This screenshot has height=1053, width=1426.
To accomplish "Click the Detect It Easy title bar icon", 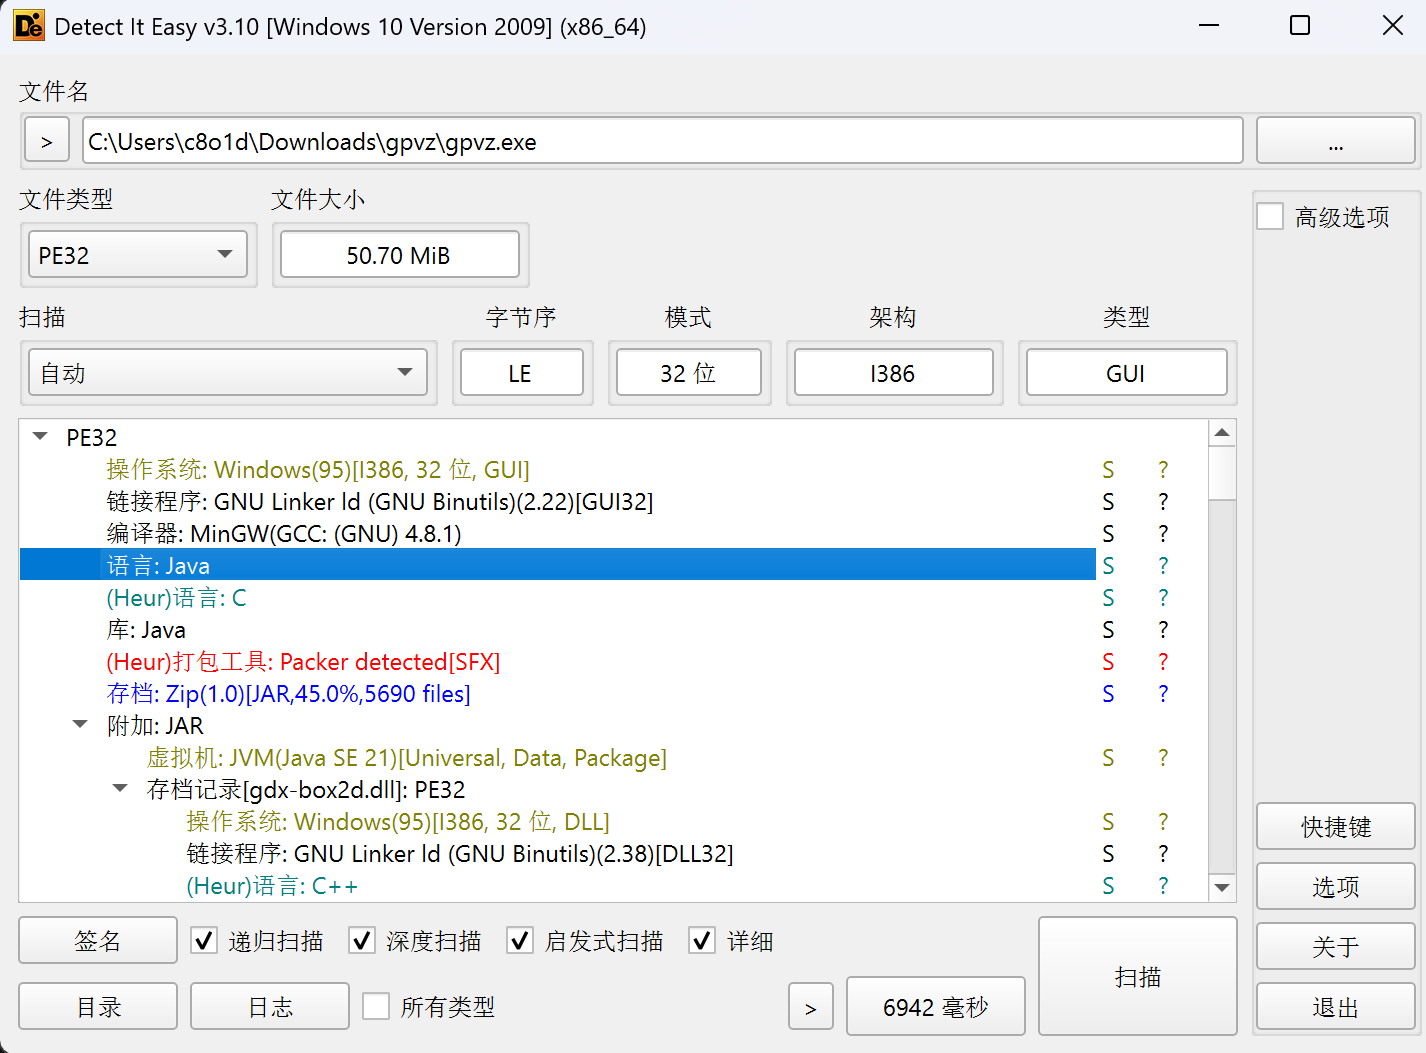I will click(29, 26).
